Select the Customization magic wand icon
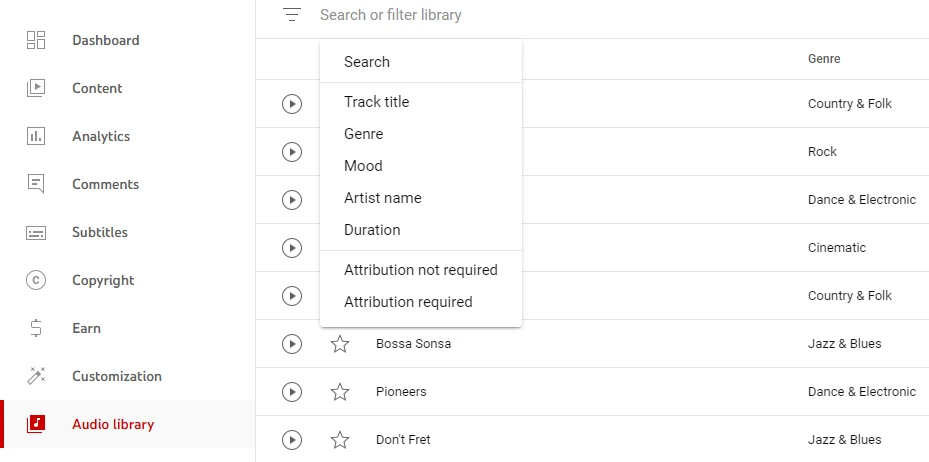Screen dimensions: 929x462 pyautogui.click(x=36, y=376)
